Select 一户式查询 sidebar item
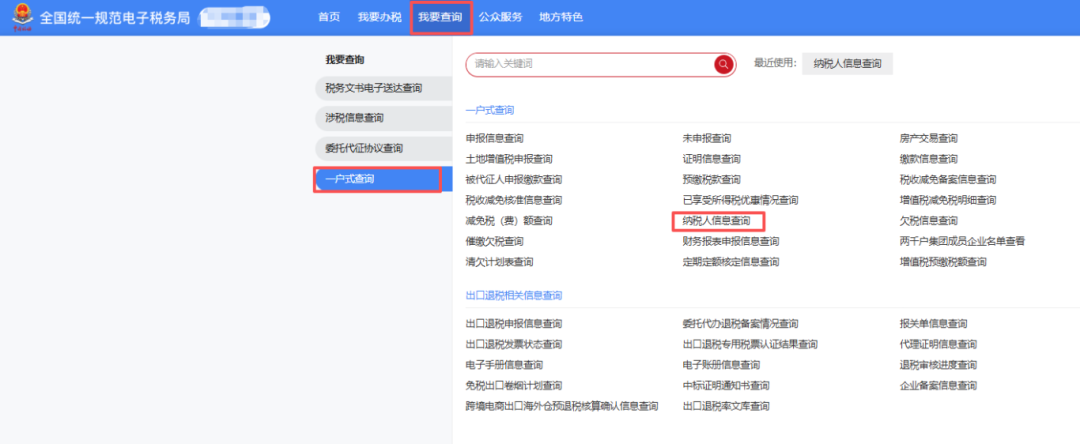This screenshot has width=1080, height=444. (x=350, y=179)
